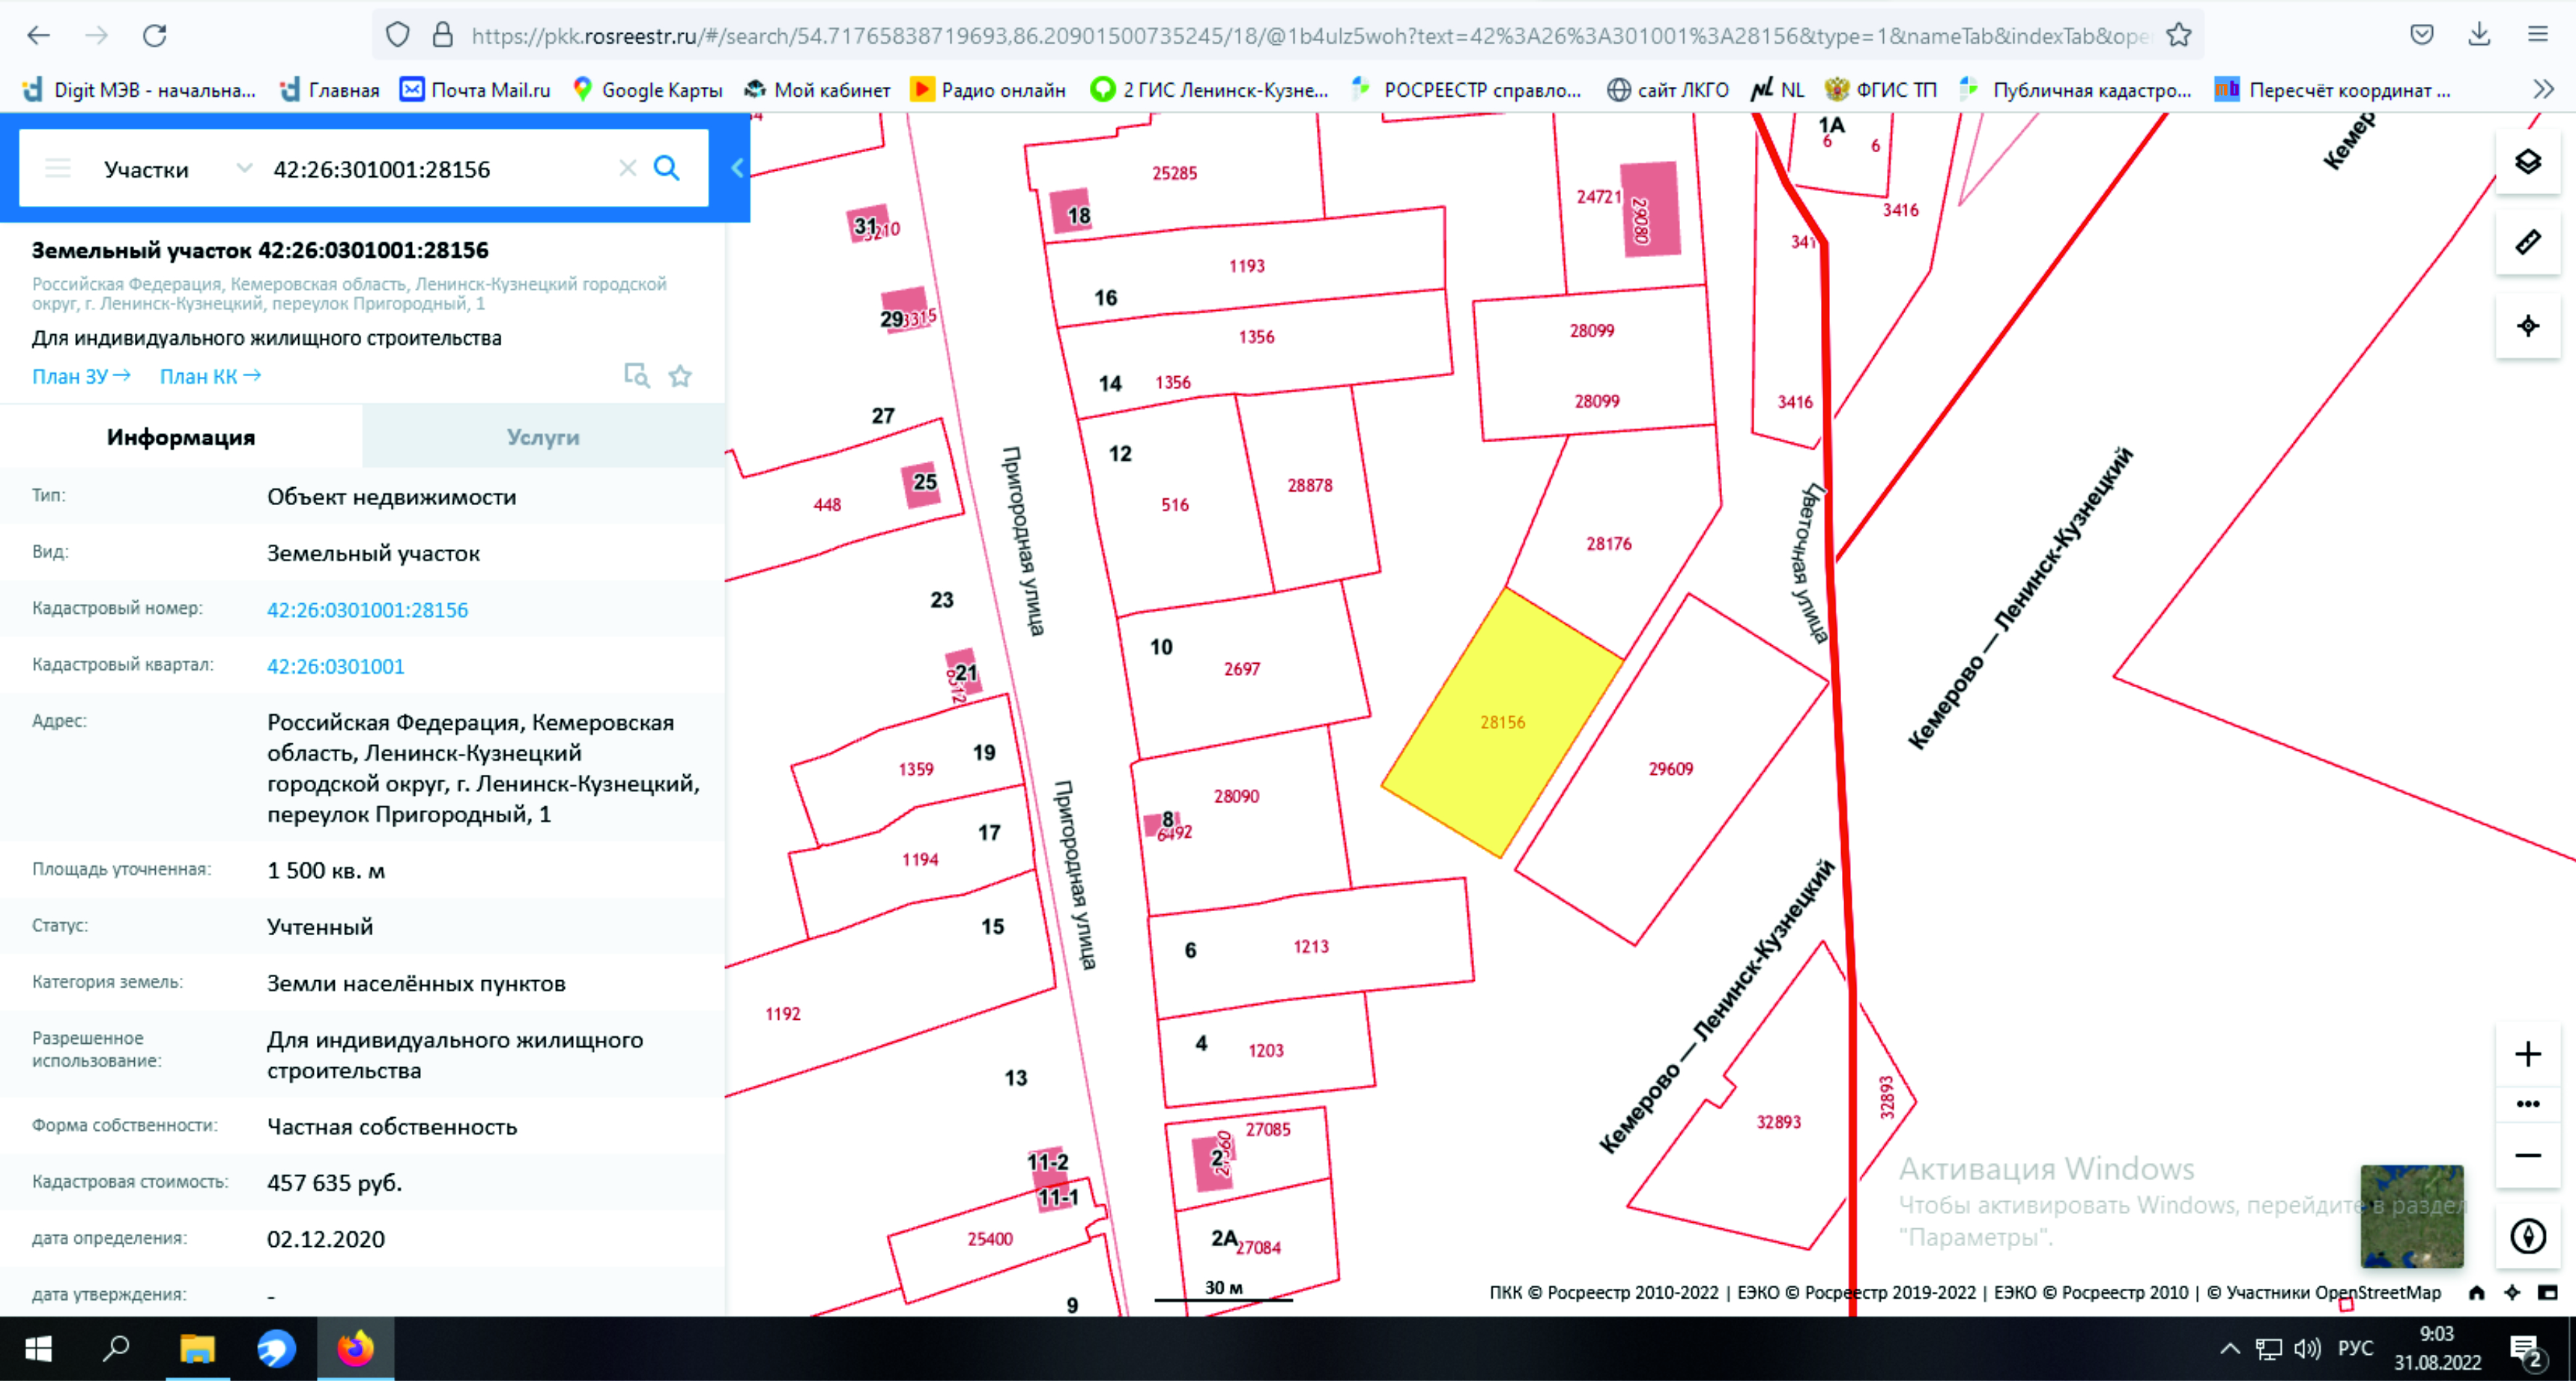The image size is (2576, 1381).
Task: Clear the search field text
Action: point(627,168)
